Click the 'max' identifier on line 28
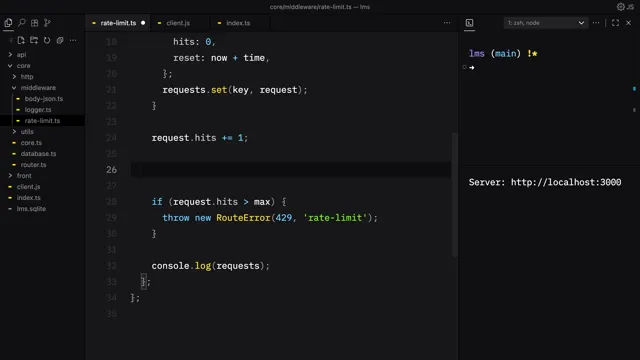Viewport: 640px width, 360px height. coord(262,202)
